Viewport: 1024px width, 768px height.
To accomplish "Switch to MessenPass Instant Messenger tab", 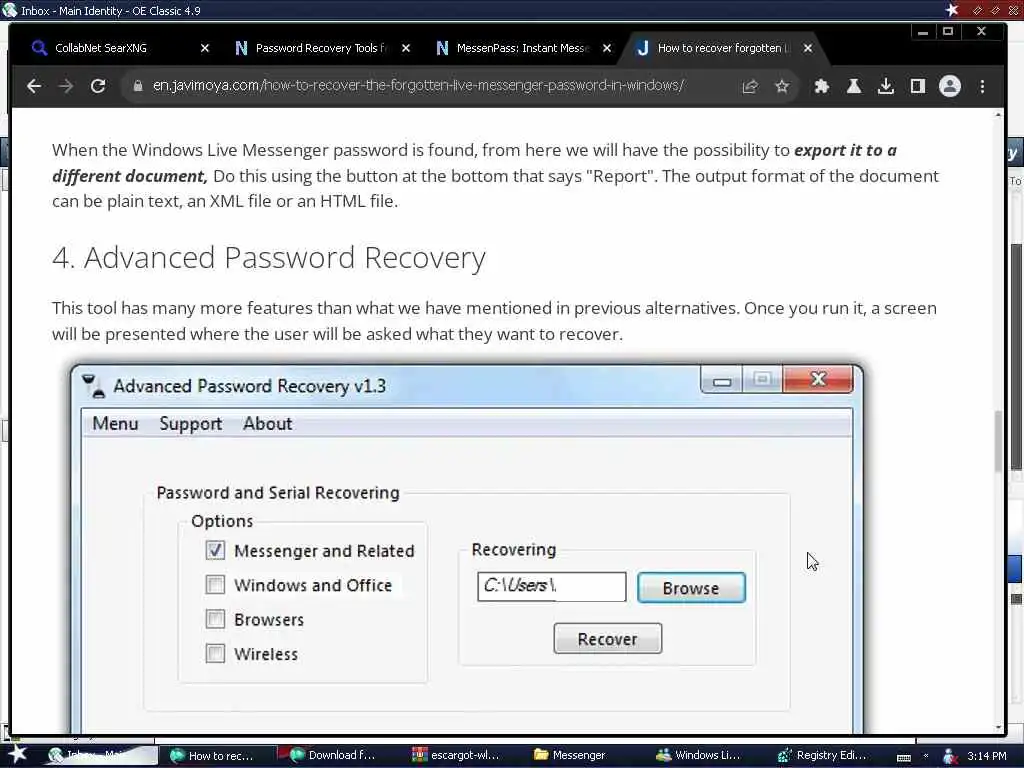I will [x=522, y=48].
